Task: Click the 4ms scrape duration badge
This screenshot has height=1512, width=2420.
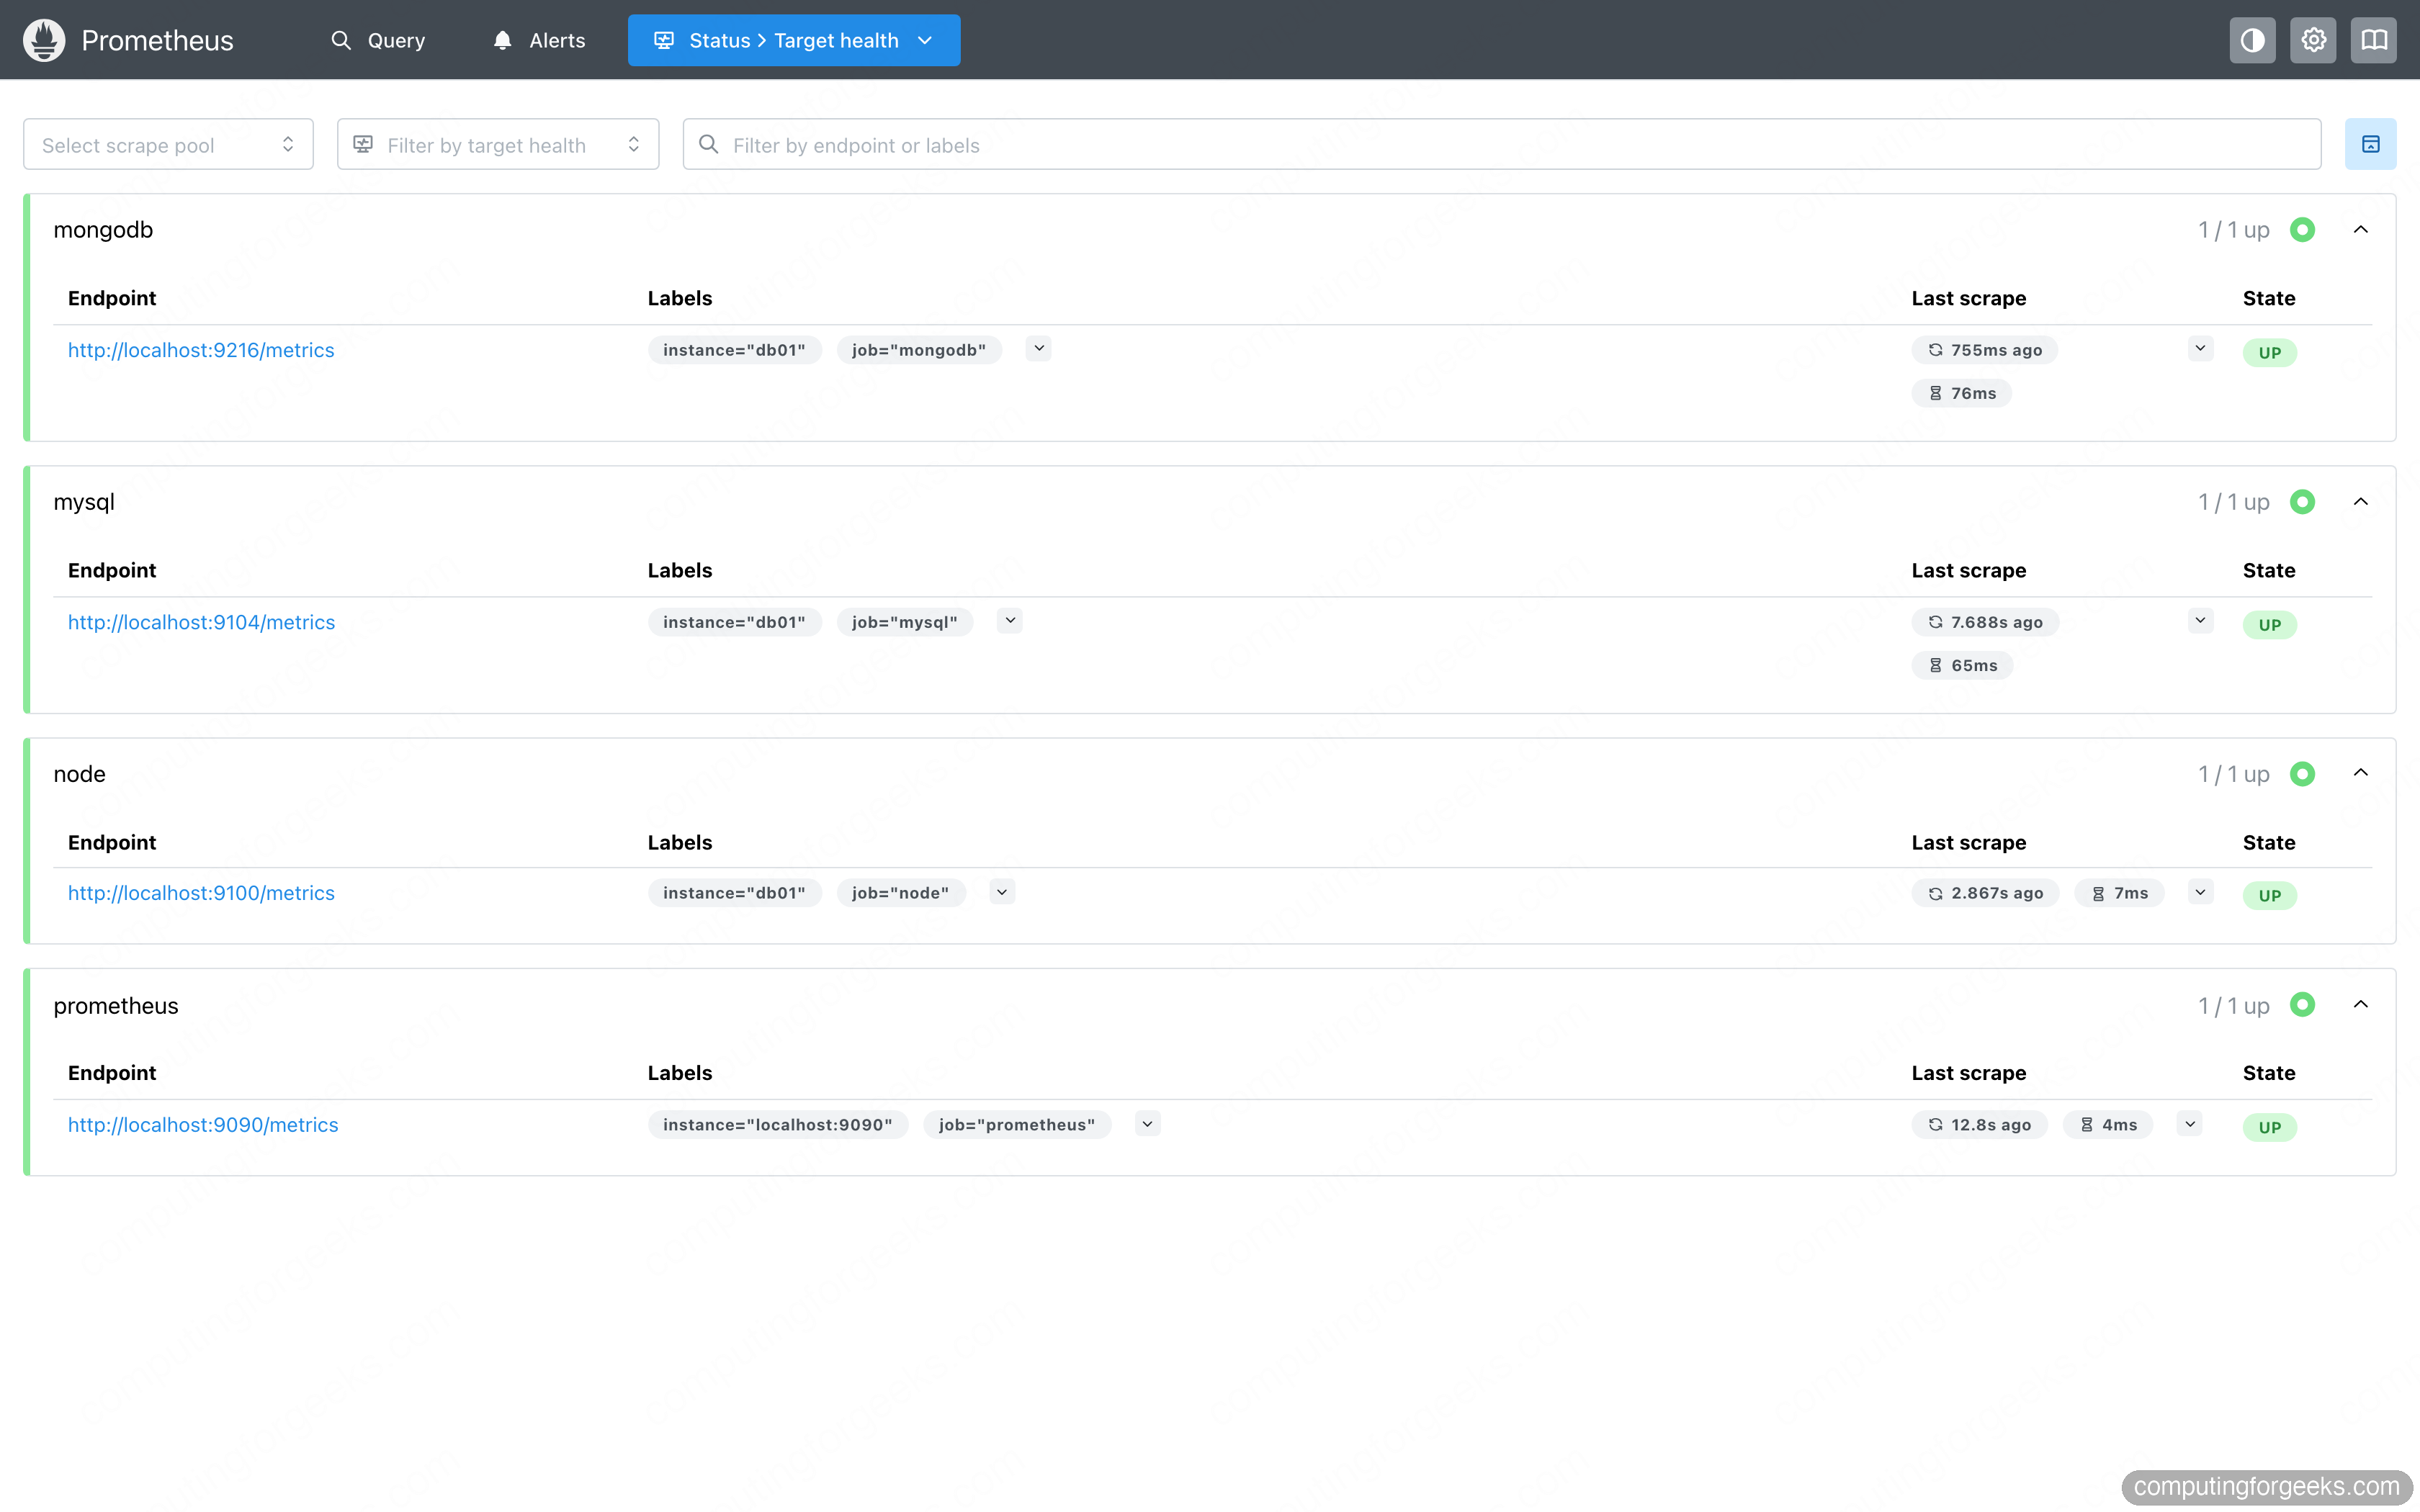Action: point(2107,1125)
